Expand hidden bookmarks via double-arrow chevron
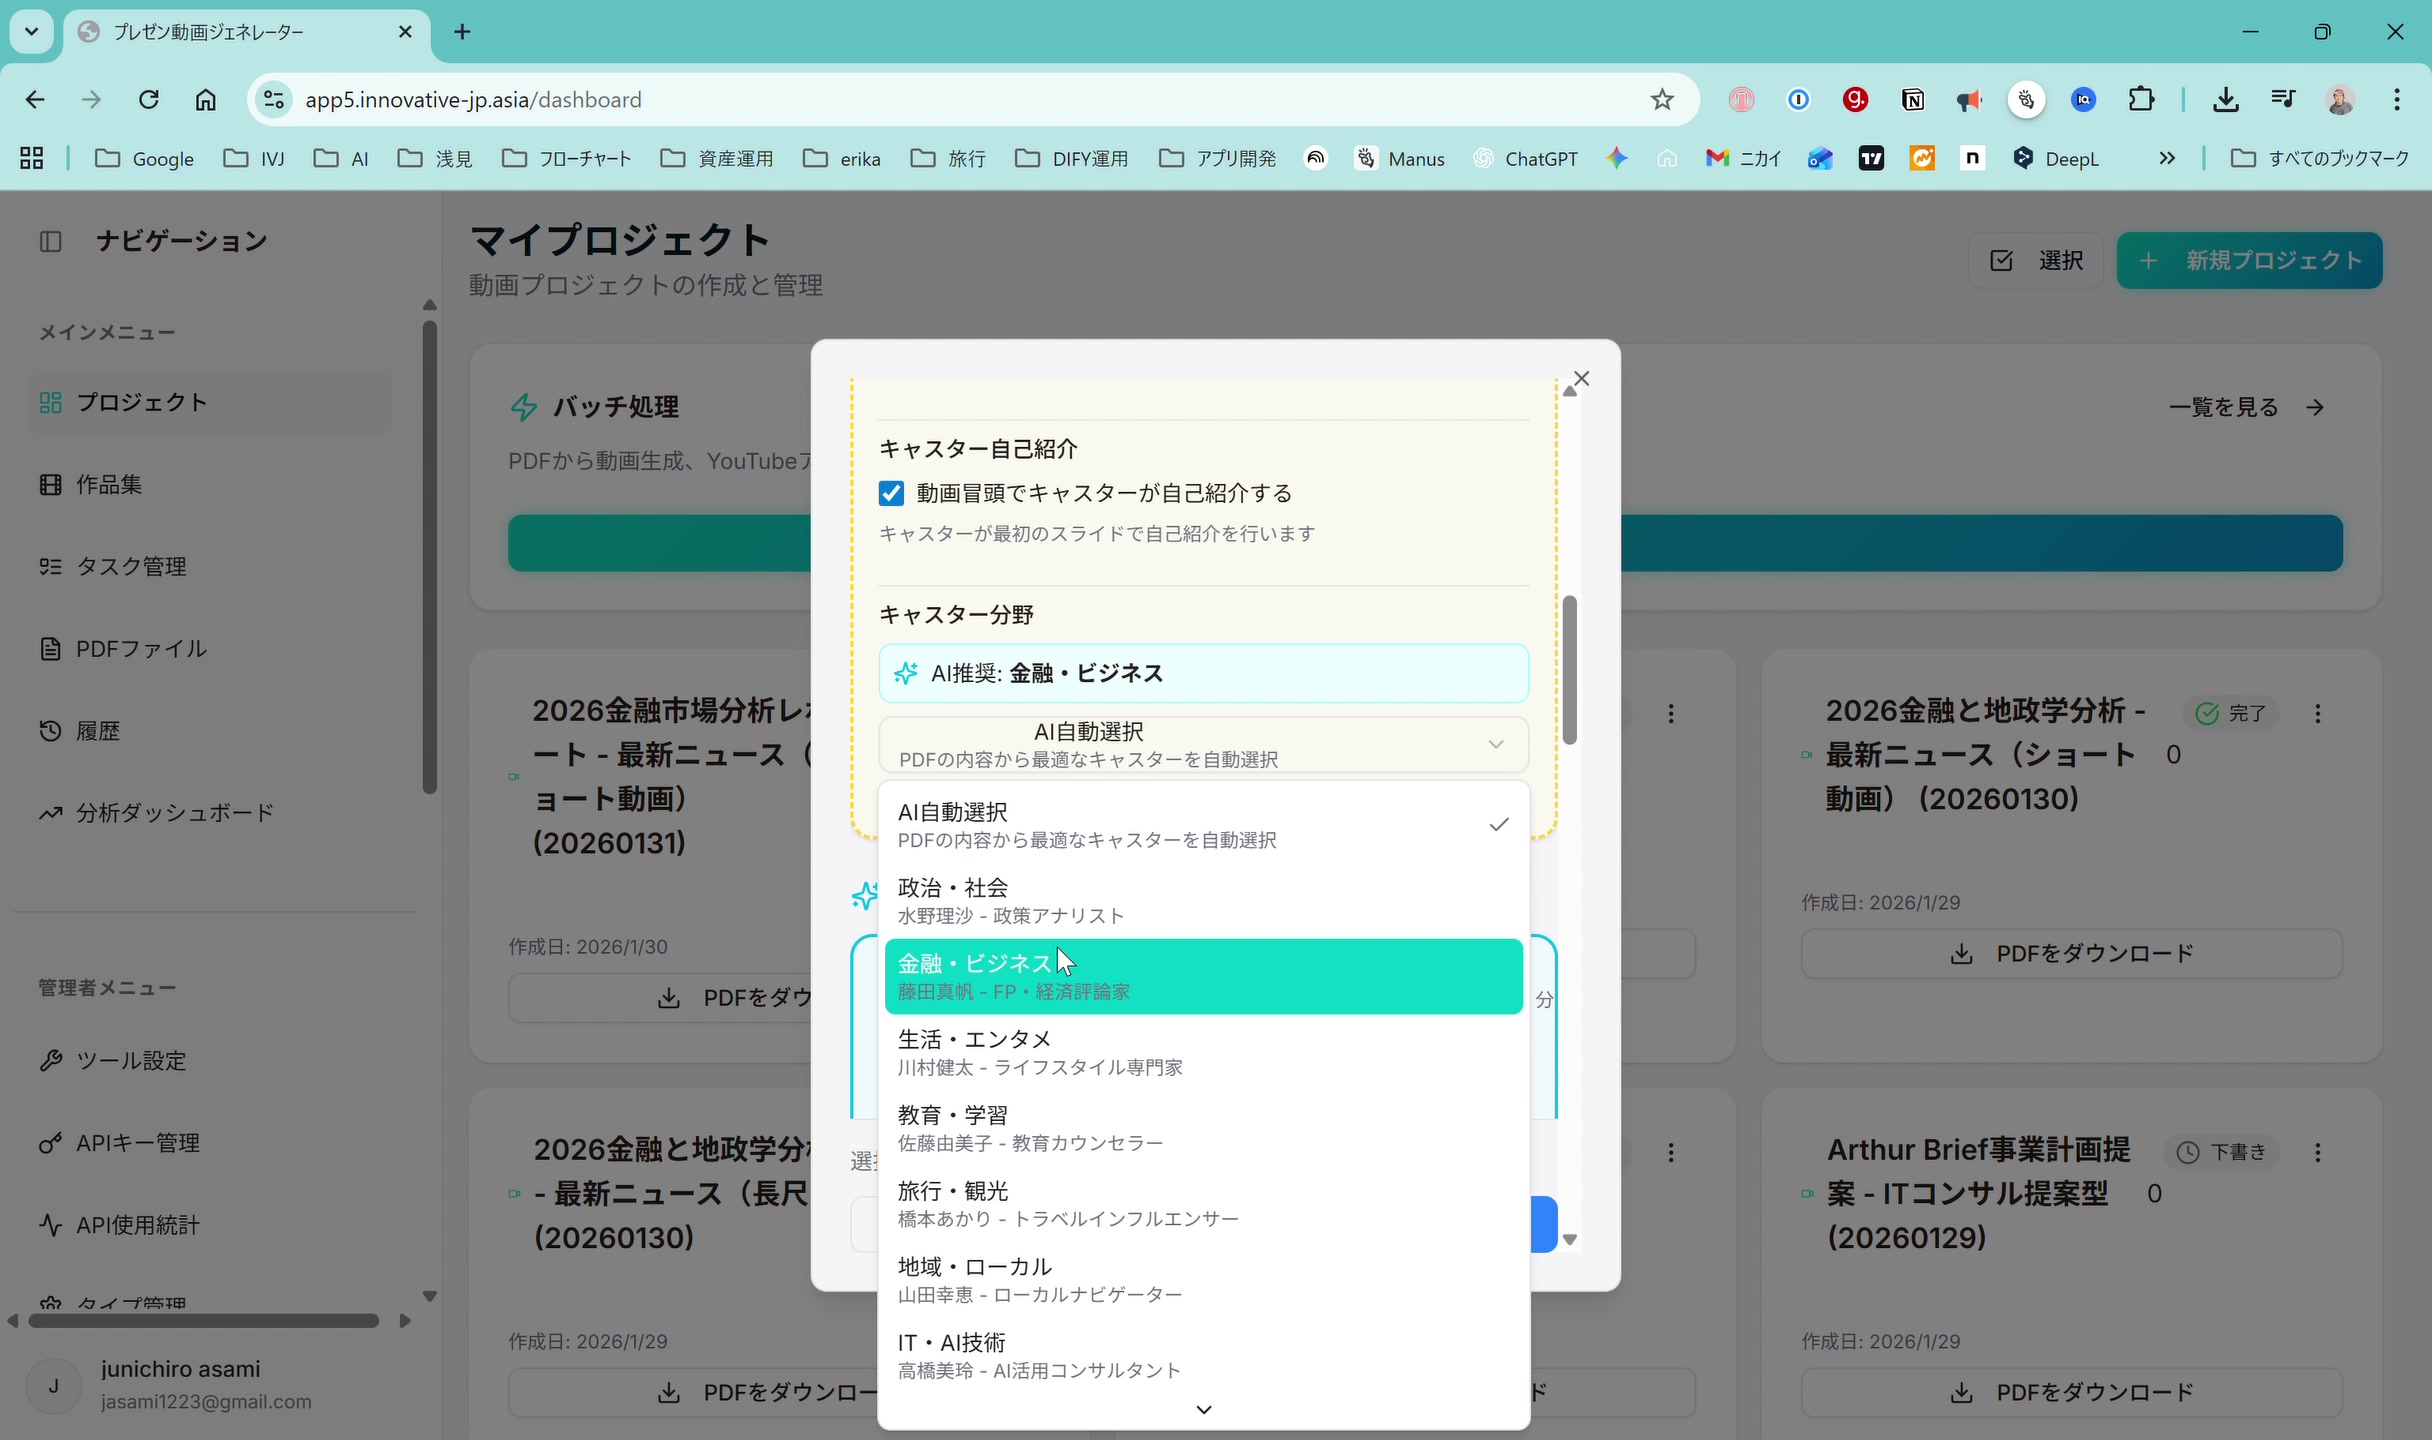The height and width of the screenshot is (1440, 2432). (x=2167, y=158)
